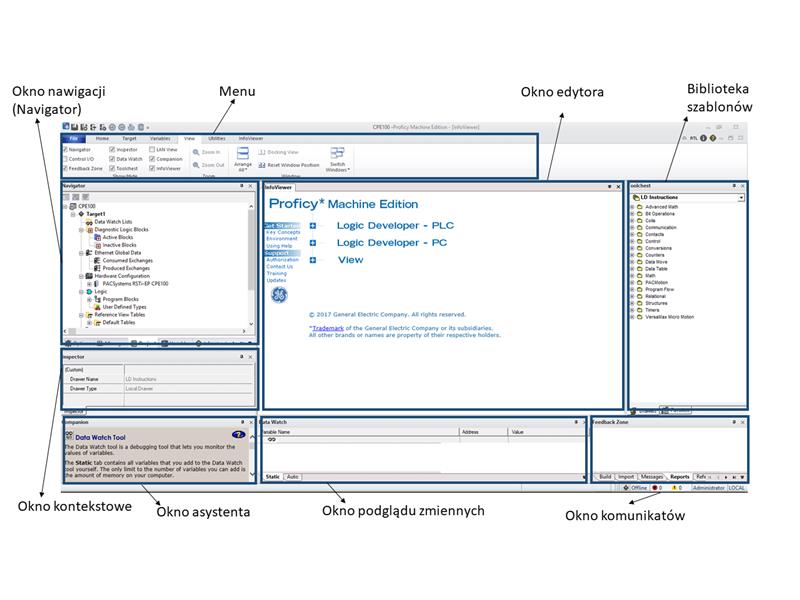Click the Reset Window Position icon
800x600 pixels.
262,165
